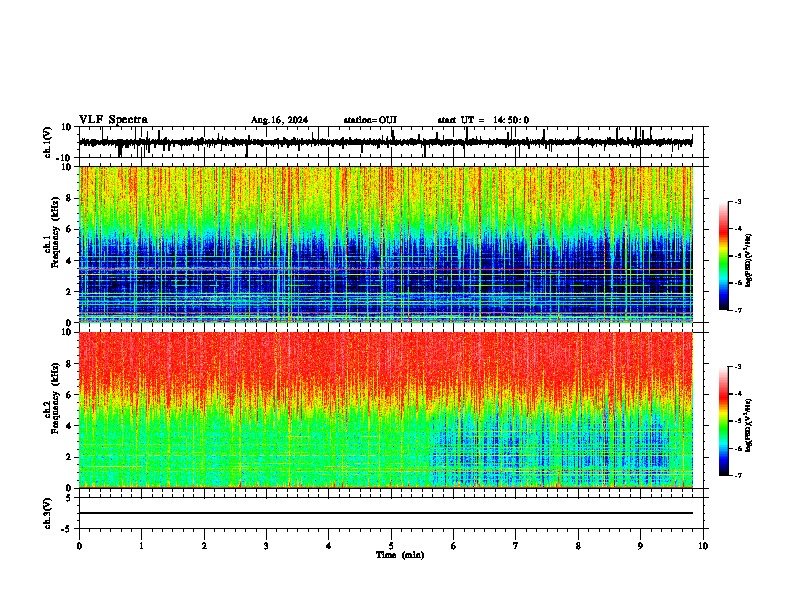Click time axis tick label "1"

(x=141, y=546)
